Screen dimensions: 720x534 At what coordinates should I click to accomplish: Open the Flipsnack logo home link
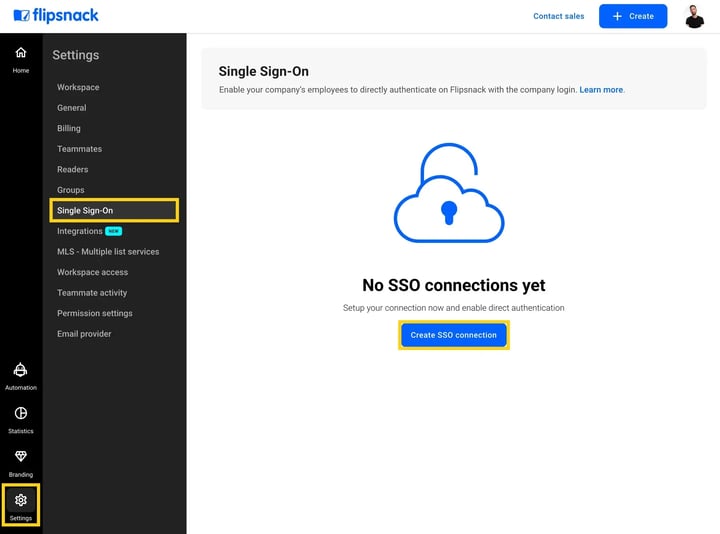tap(56, 16)
